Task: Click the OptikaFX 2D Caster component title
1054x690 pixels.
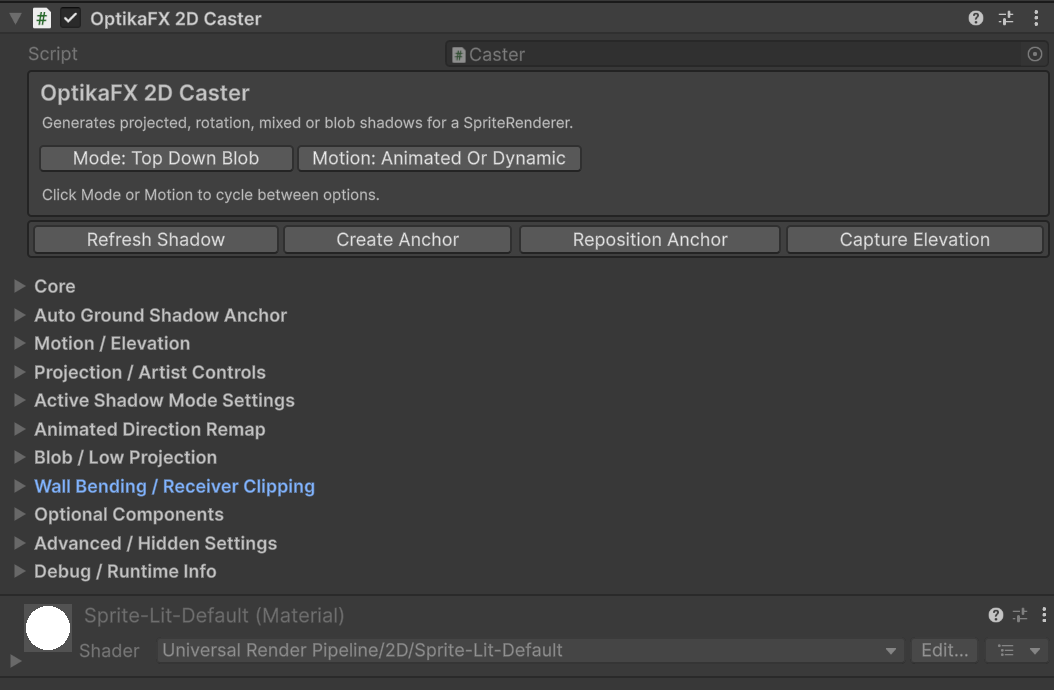Action: pyautogui.click(x=175, y=19)
